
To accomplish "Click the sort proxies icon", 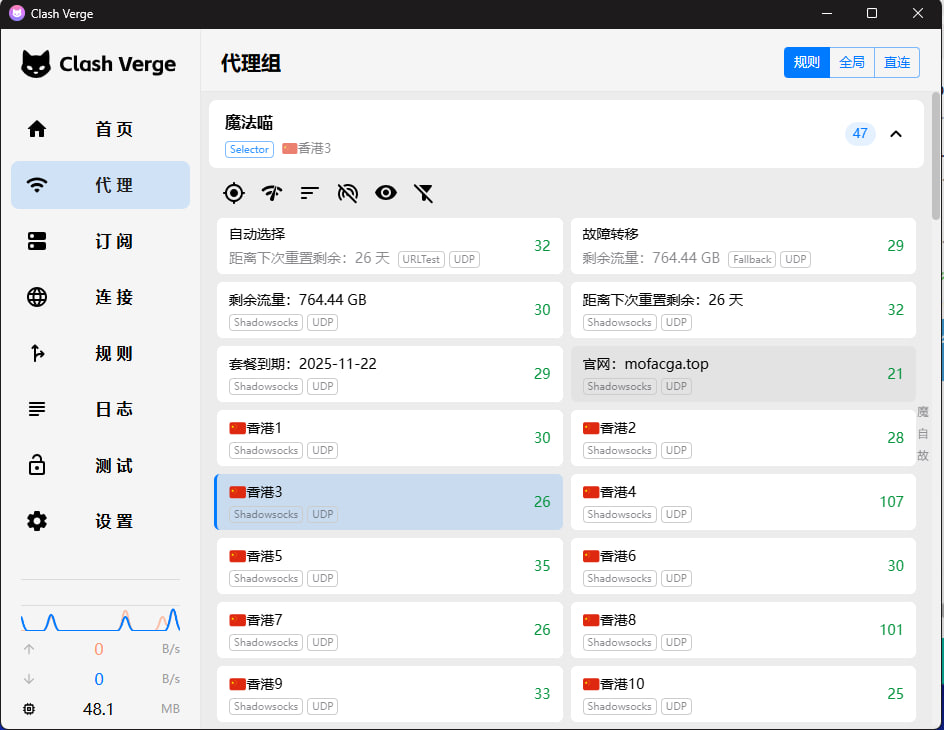I will click(310, 193).
